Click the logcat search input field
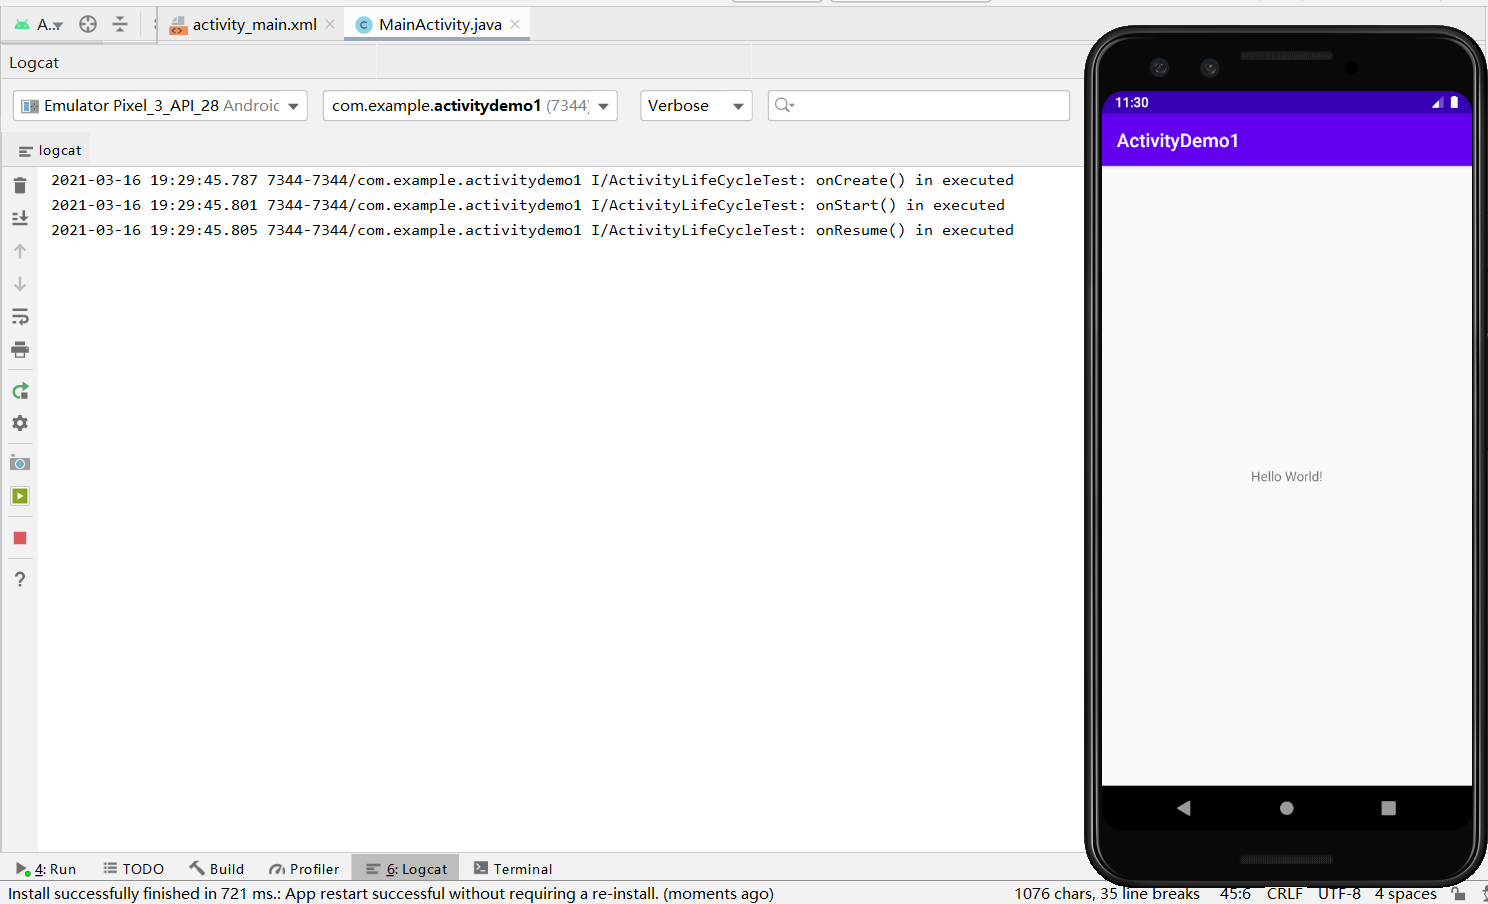The width and height of the screenshot is (1488, 904). 919,105
